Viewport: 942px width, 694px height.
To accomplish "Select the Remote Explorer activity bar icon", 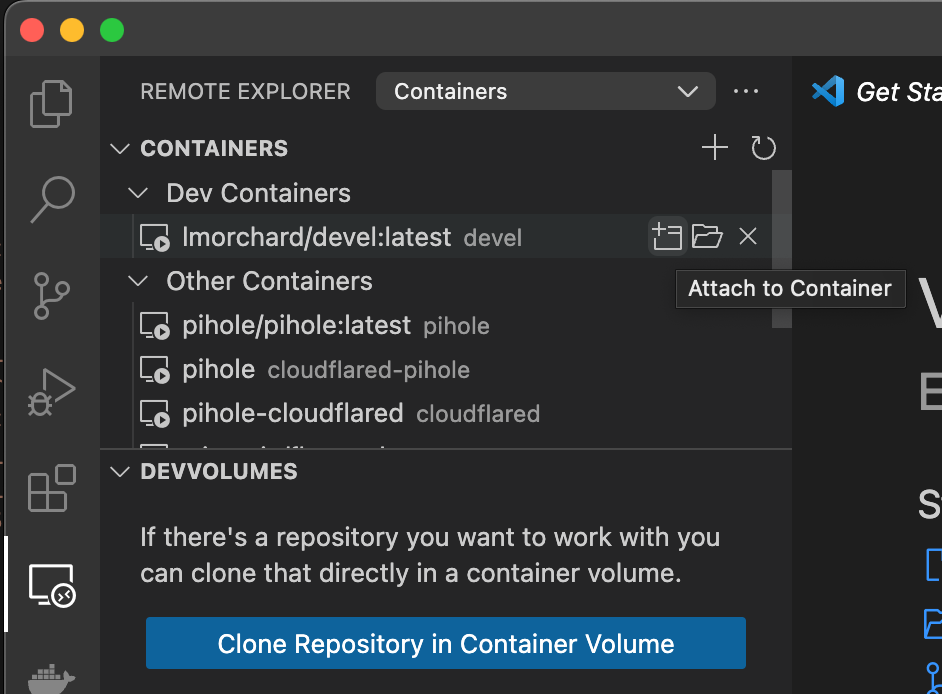I will tap(52, 585).
